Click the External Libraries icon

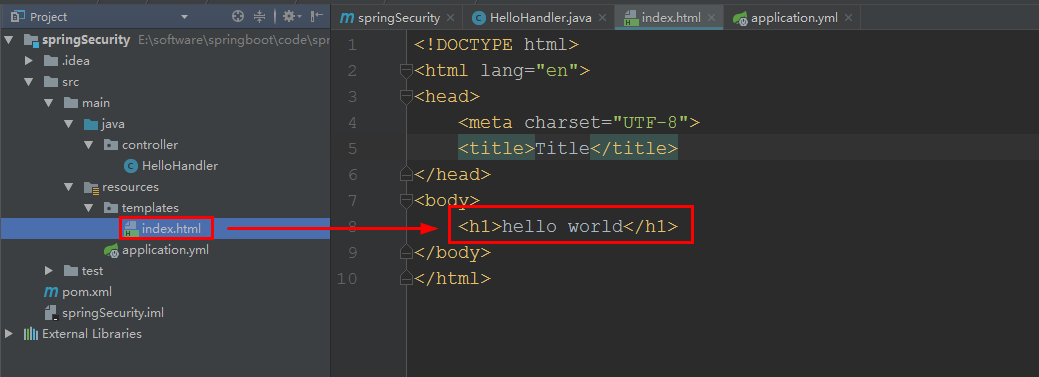pos(30,334)
